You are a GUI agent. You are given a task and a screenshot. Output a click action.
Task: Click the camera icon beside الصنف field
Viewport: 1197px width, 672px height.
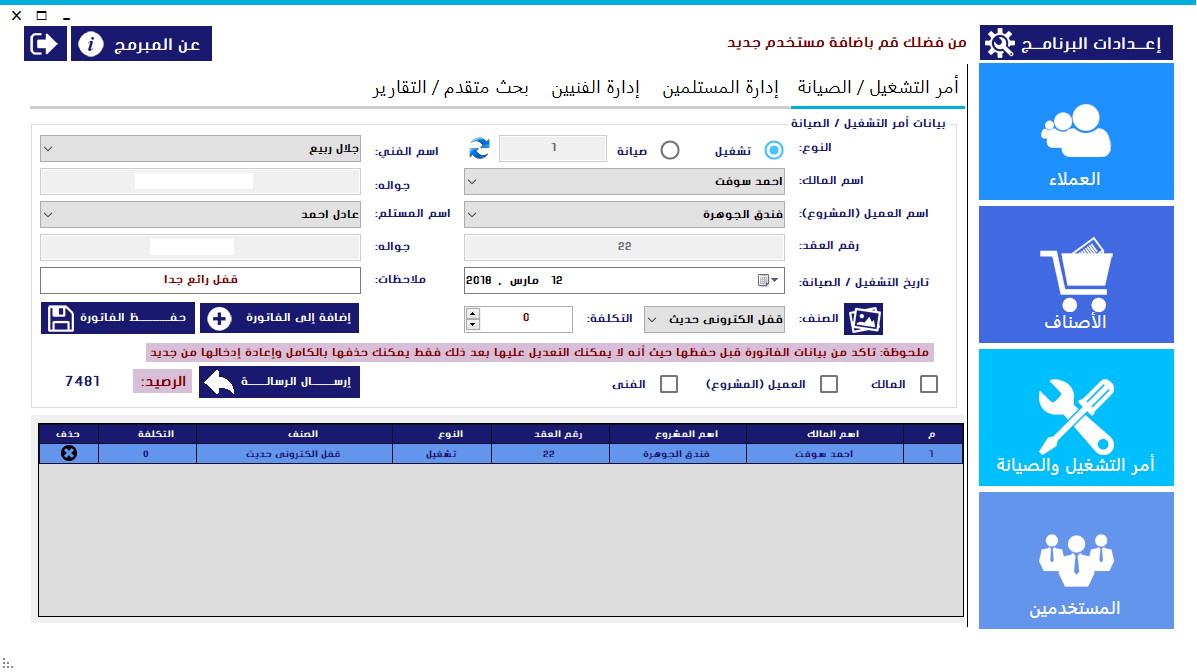(x=864, y=318)
